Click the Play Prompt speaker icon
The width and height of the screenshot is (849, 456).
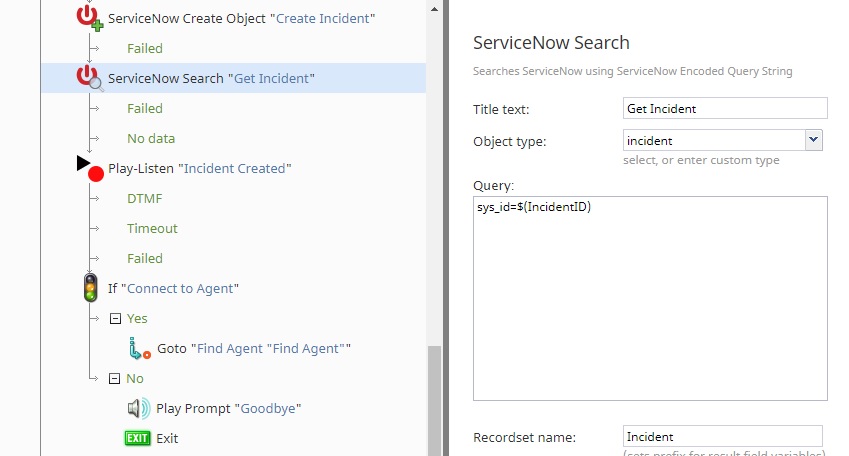coord(139,408)
